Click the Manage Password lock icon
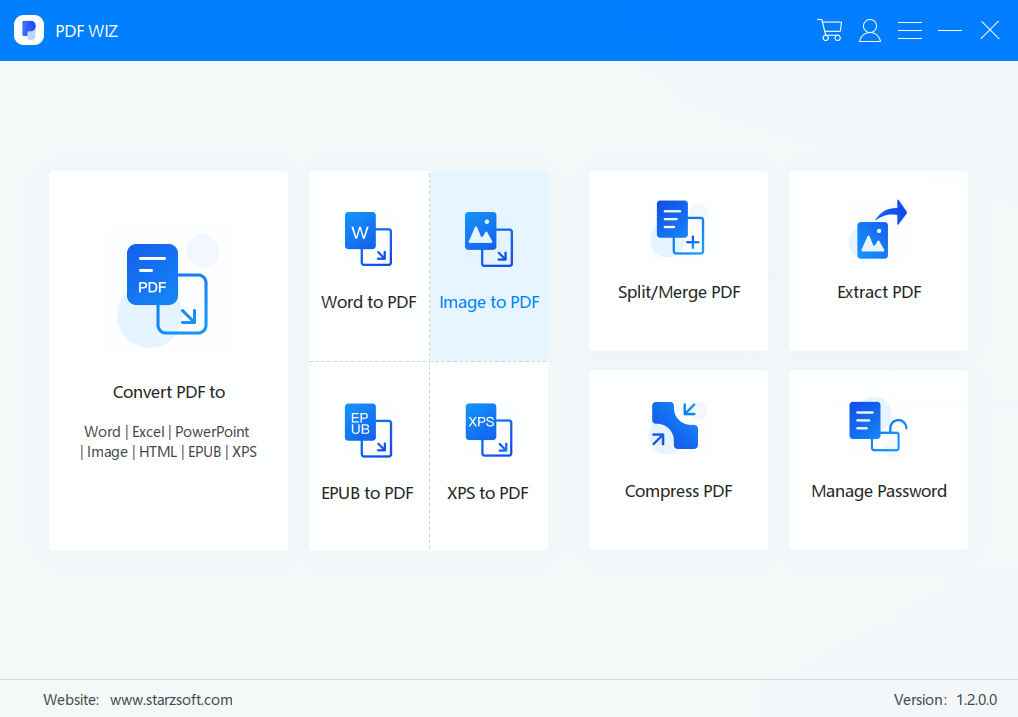1018x717 pixels. click(878, 426)
